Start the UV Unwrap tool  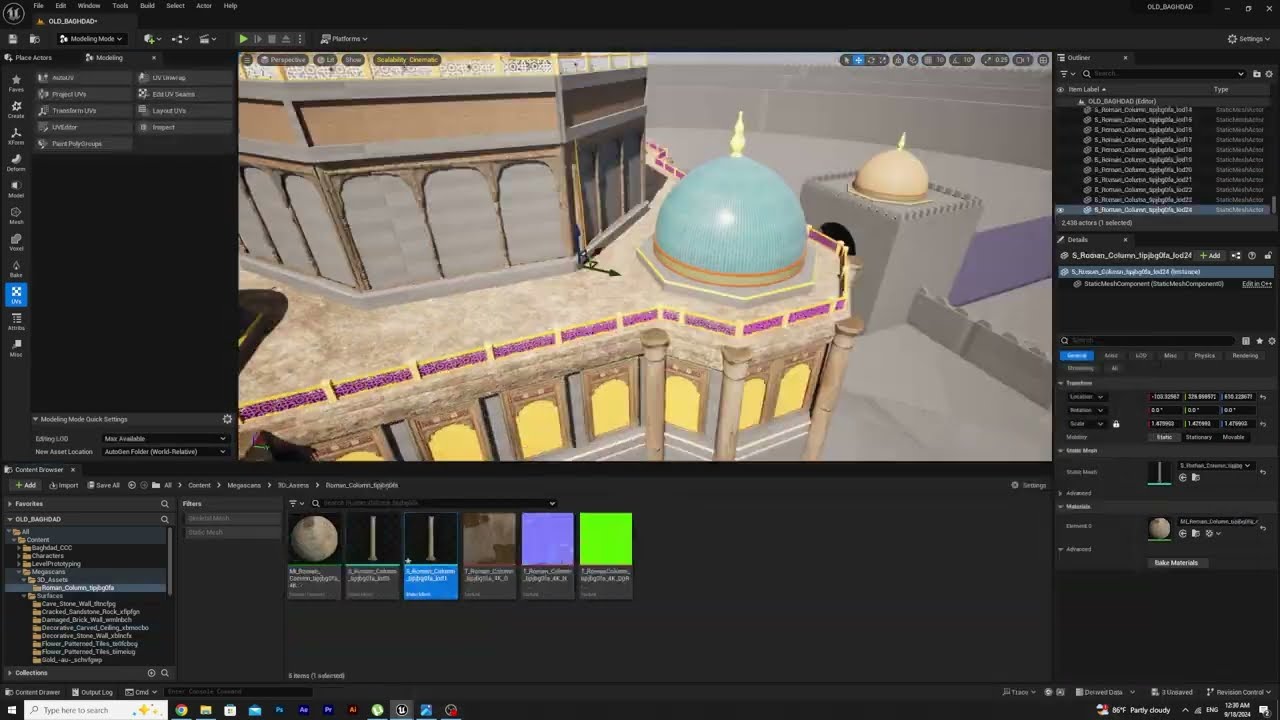184,78
